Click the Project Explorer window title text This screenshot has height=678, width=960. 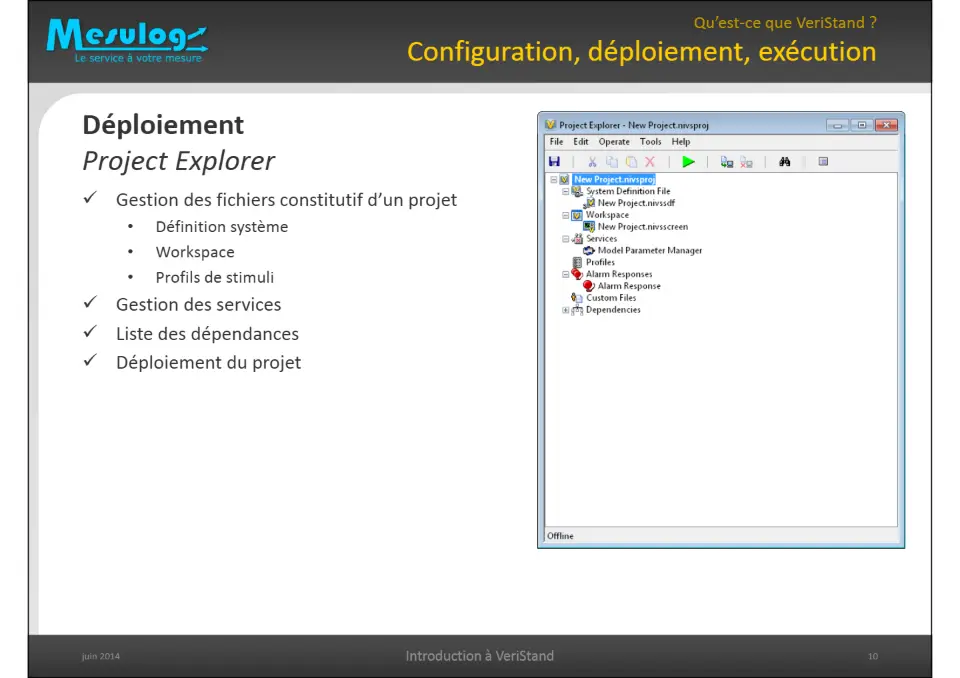click(x=634, y=125)
